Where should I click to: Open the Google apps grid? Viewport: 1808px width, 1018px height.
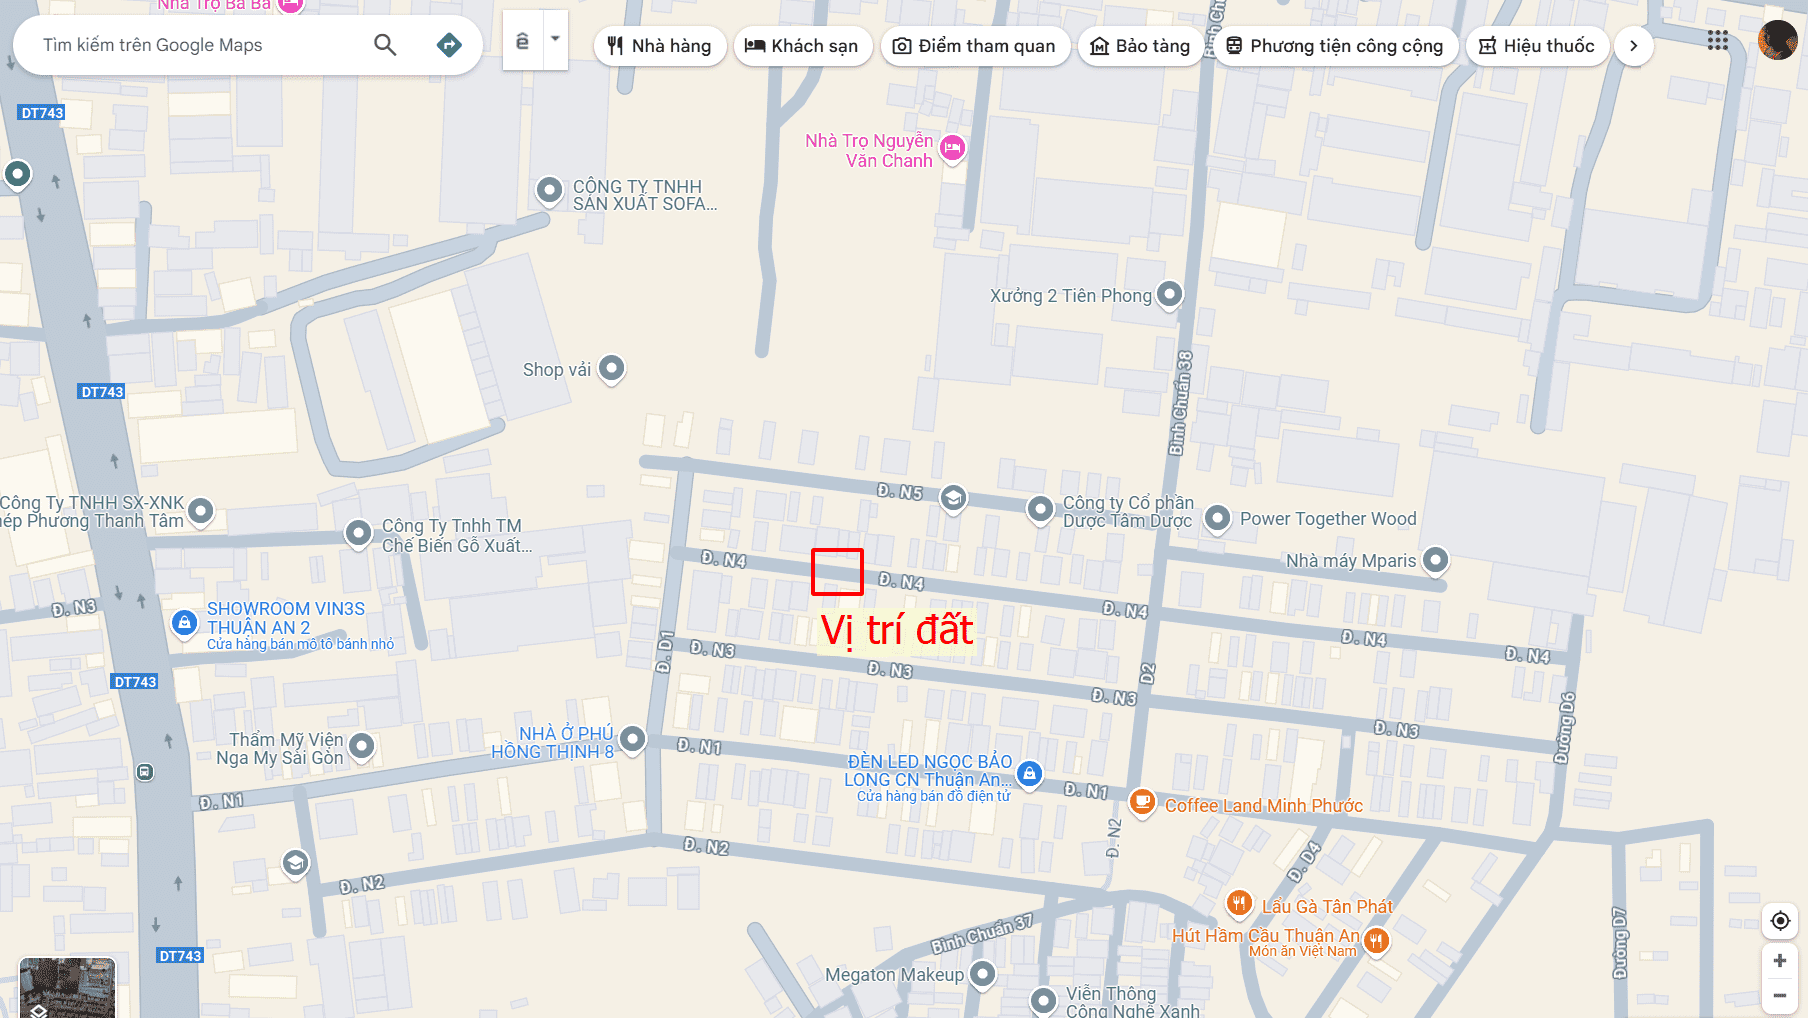pyautogui.click(x=1718, y=41)
